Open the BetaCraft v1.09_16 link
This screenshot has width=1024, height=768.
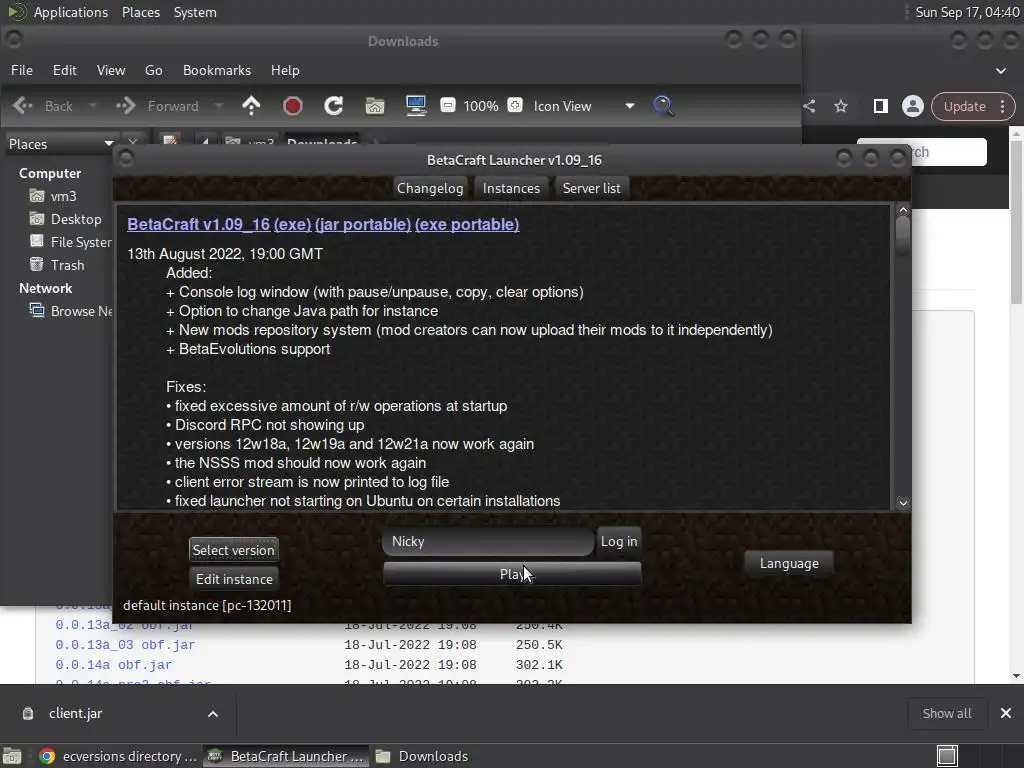(199, 224)
